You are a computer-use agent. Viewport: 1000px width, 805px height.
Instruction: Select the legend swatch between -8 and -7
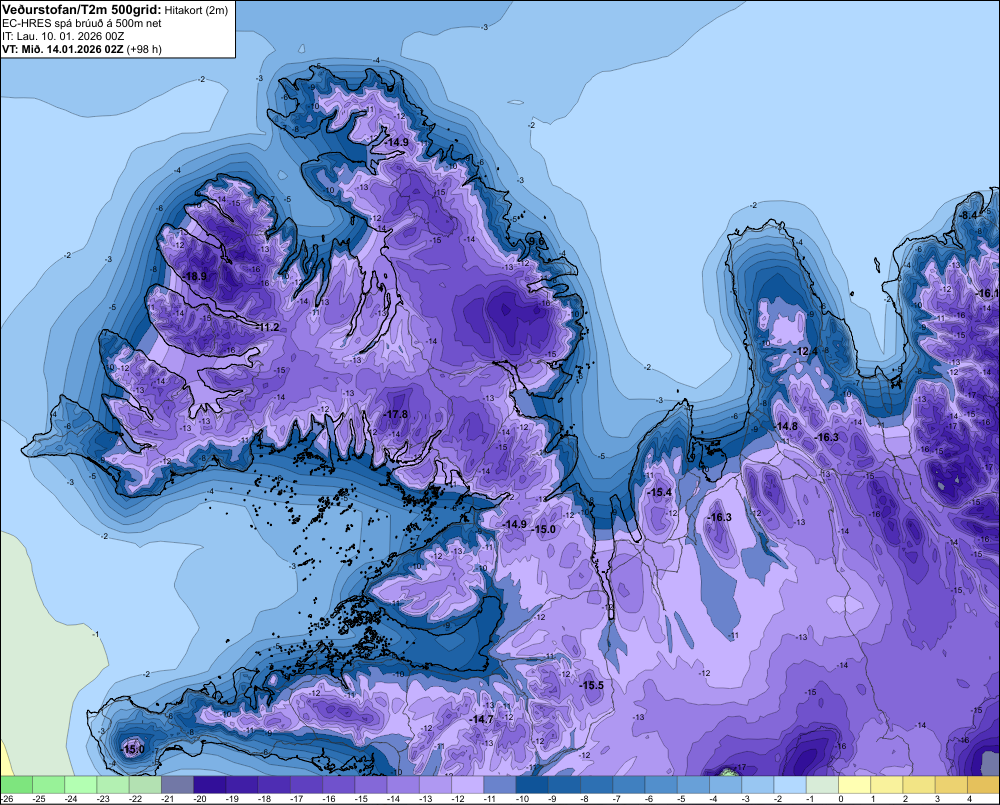pyautogui.click(x=596, y=785)
